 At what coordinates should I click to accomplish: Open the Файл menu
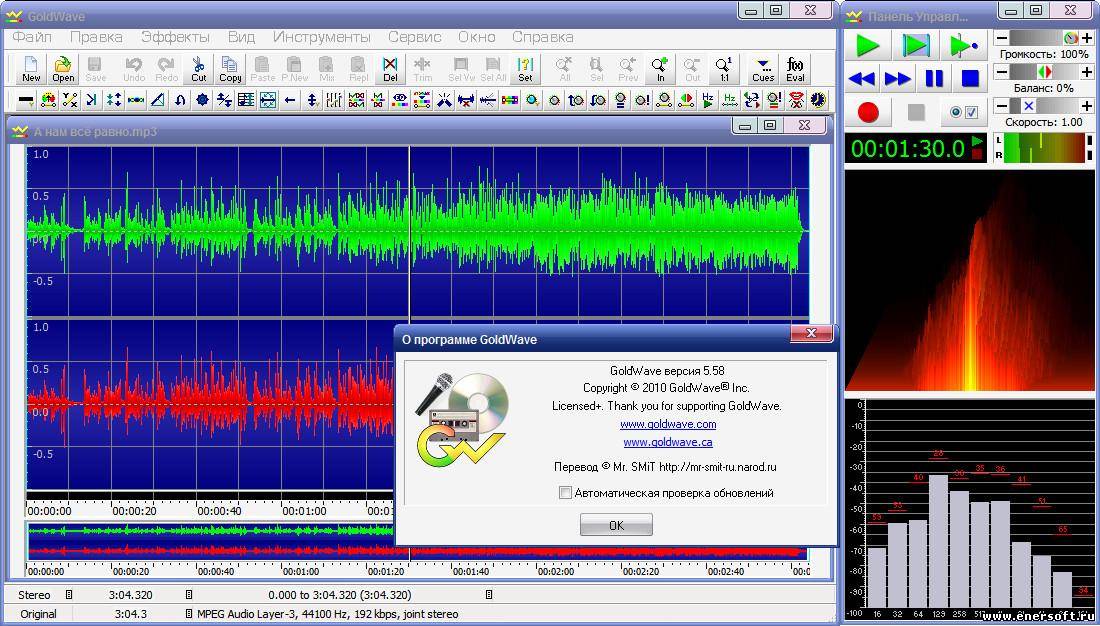[32, 37]
